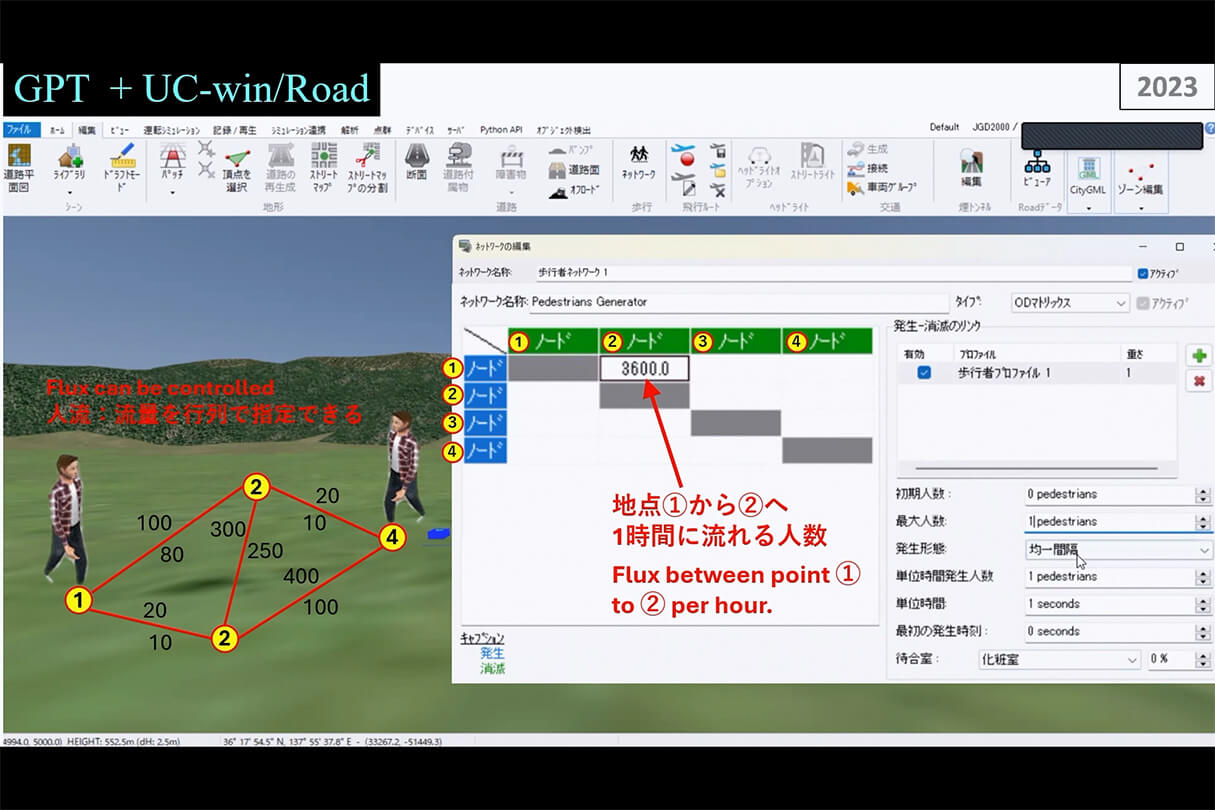Click the save flight route icon
1215x810 pixels.
[x=718, y=150]
